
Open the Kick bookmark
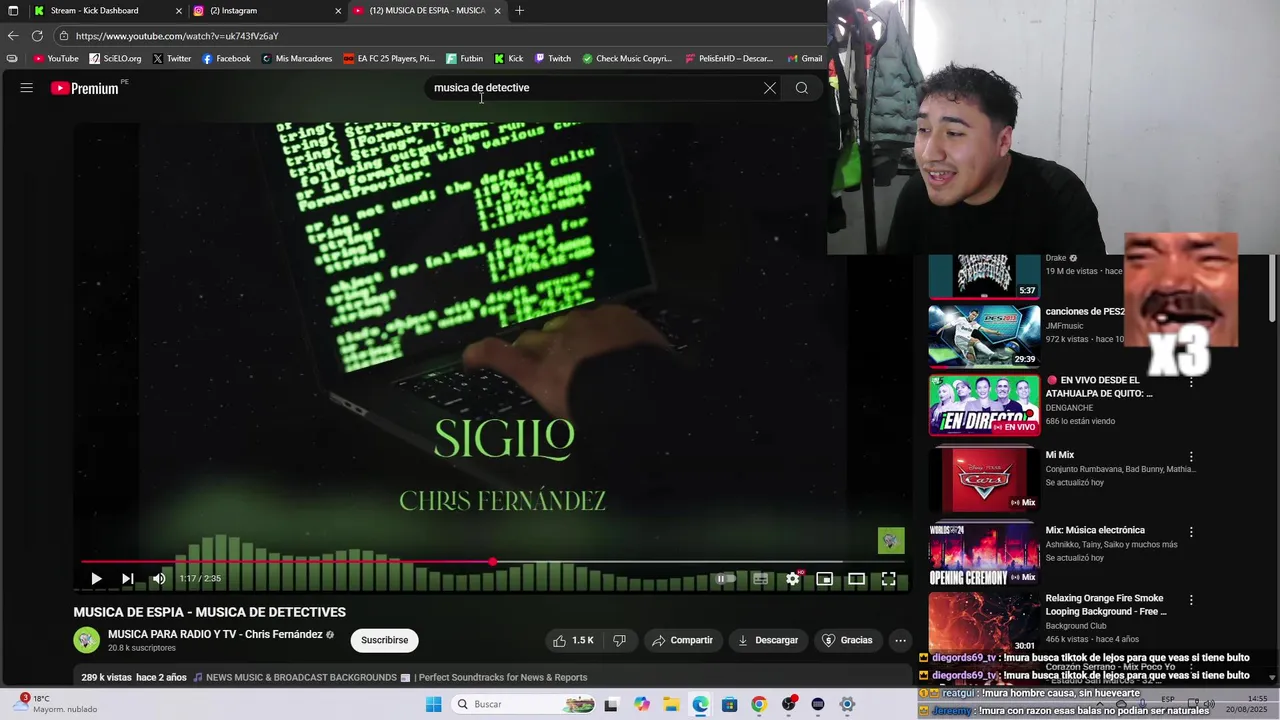pyautogui.click(x=509, y=59)
